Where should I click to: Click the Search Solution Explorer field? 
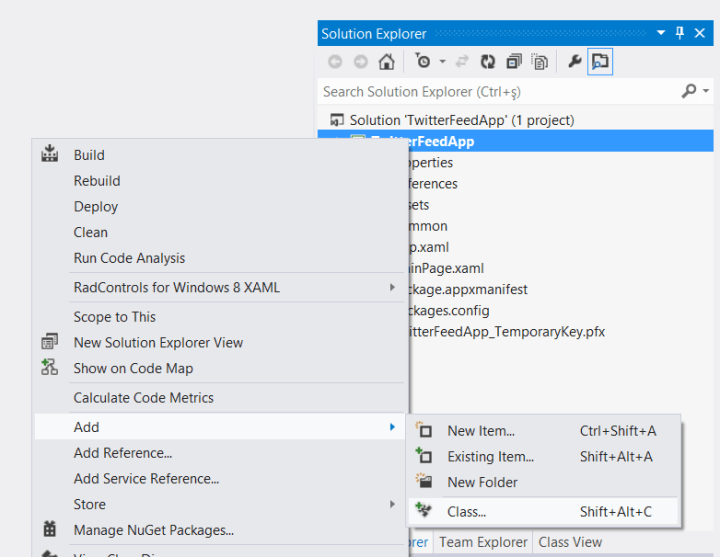coord(495,91)
